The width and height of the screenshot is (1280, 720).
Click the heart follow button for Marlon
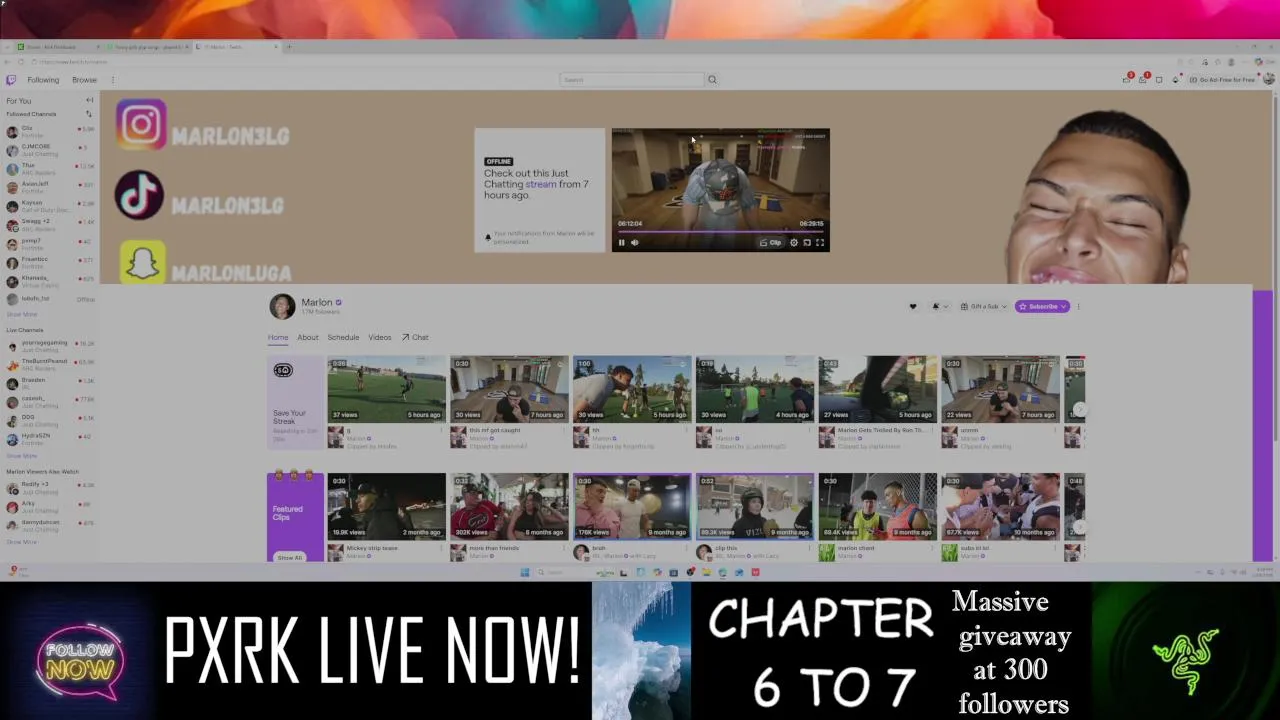912,306
